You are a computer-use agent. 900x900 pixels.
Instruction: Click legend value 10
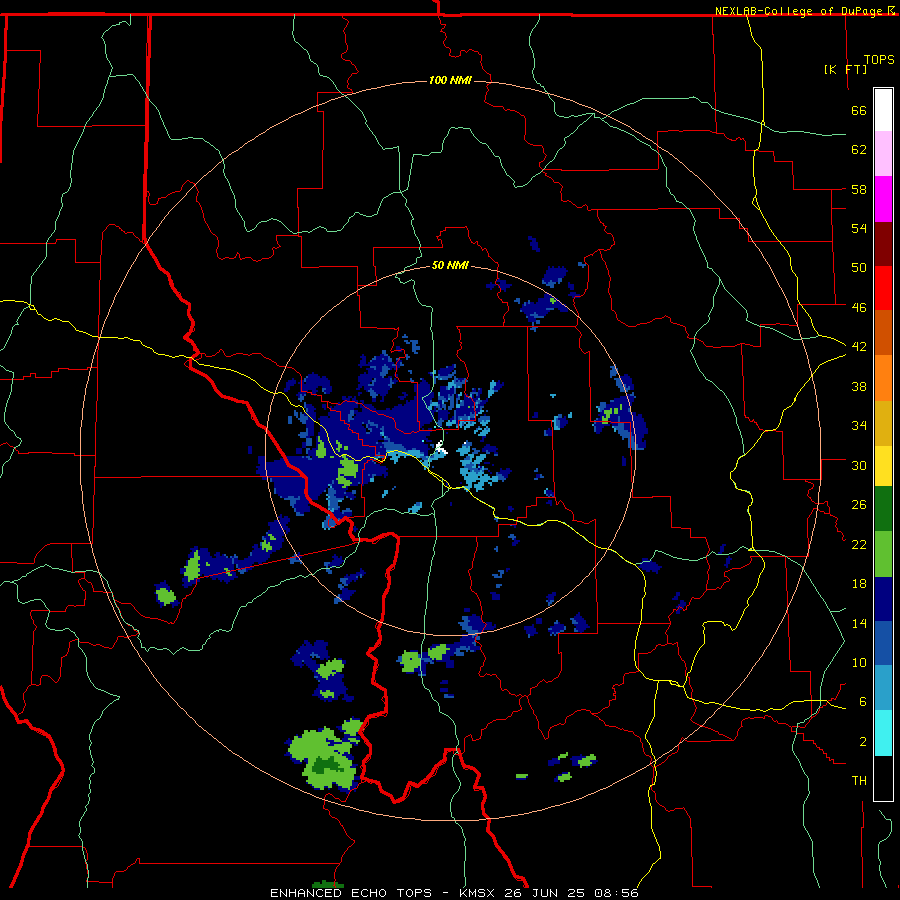tap(859, 662)
